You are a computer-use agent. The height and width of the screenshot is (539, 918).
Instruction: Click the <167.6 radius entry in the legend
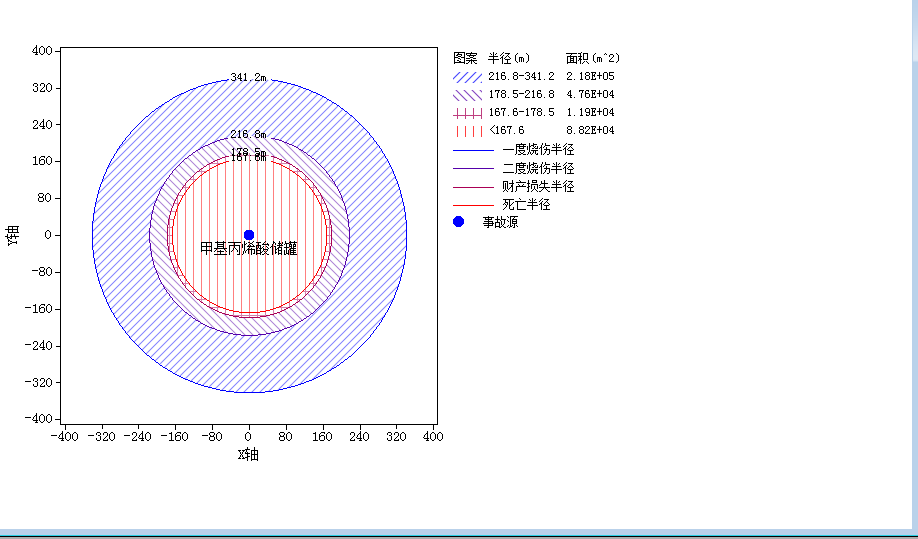[x=506, y=131]
